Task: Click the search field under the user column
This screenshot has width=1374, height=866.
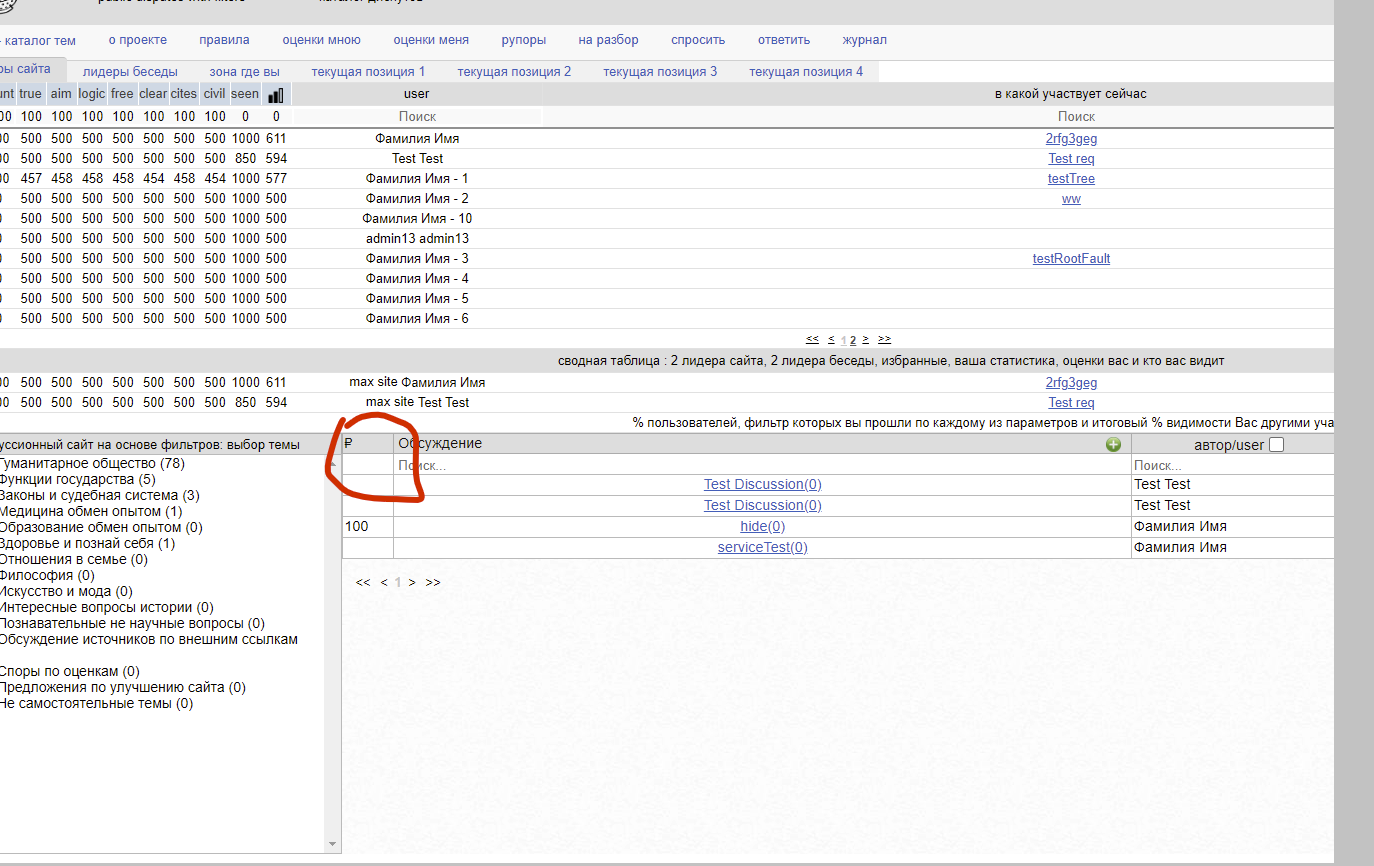Action: click(x=417, y=117)
